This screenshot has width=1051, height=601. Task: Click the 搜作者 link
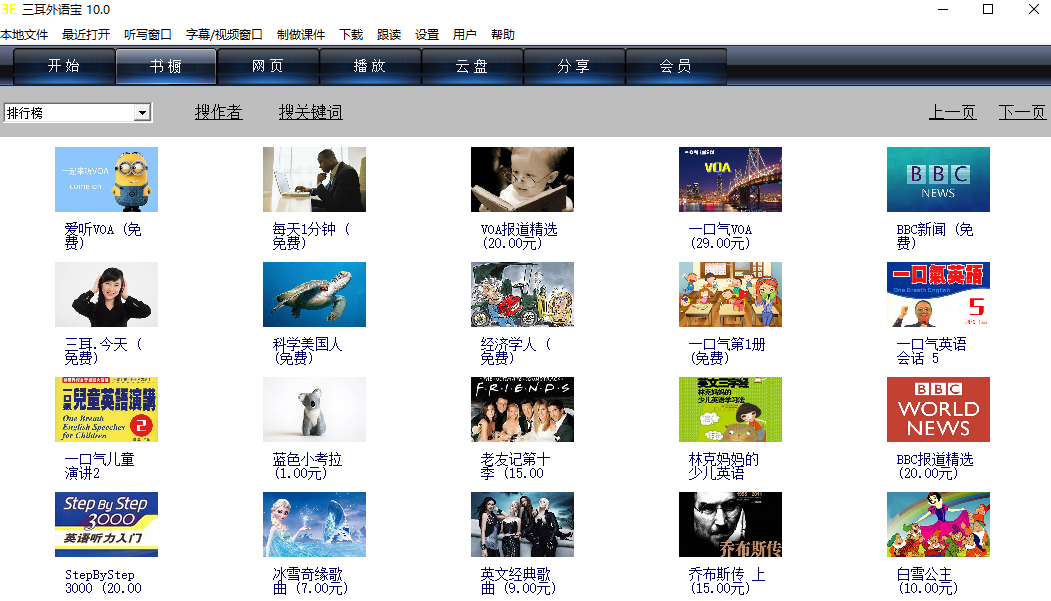[219, 113]
